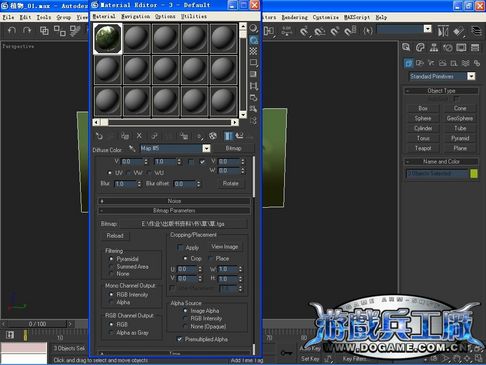Increase the Blur offset spinner
This screenshot has height=365, width=486.
pos(198,182)
